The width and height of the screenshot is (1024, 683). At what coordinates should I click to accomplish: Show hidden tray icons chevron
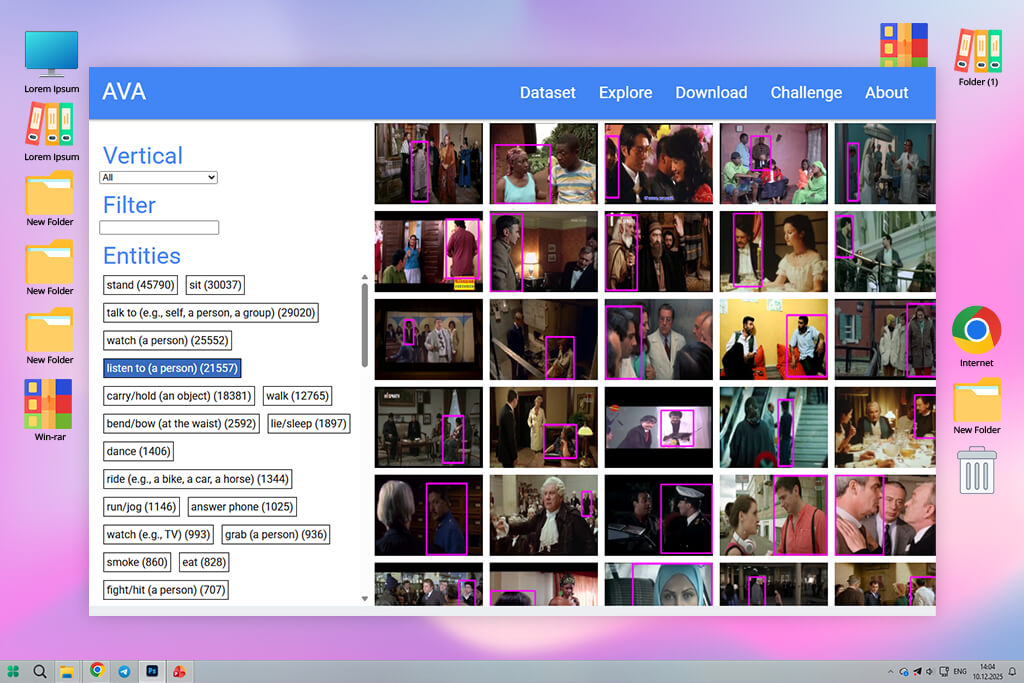(x=890, y=671)
